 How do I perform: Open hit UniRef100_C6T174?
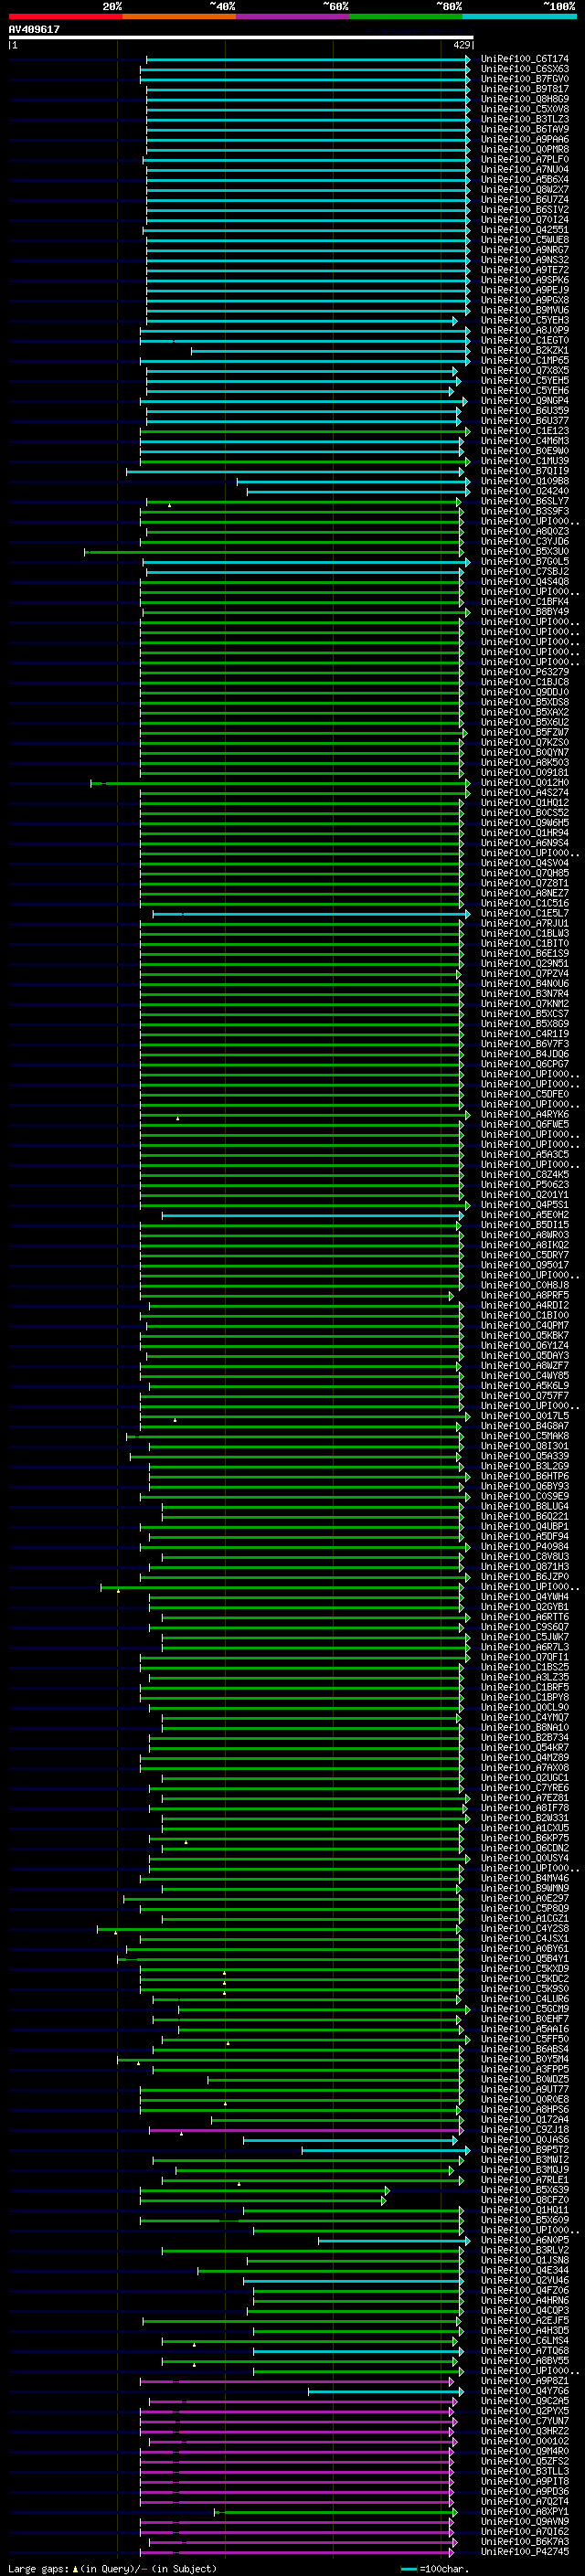pyautogui.click(x=525, y=59)
